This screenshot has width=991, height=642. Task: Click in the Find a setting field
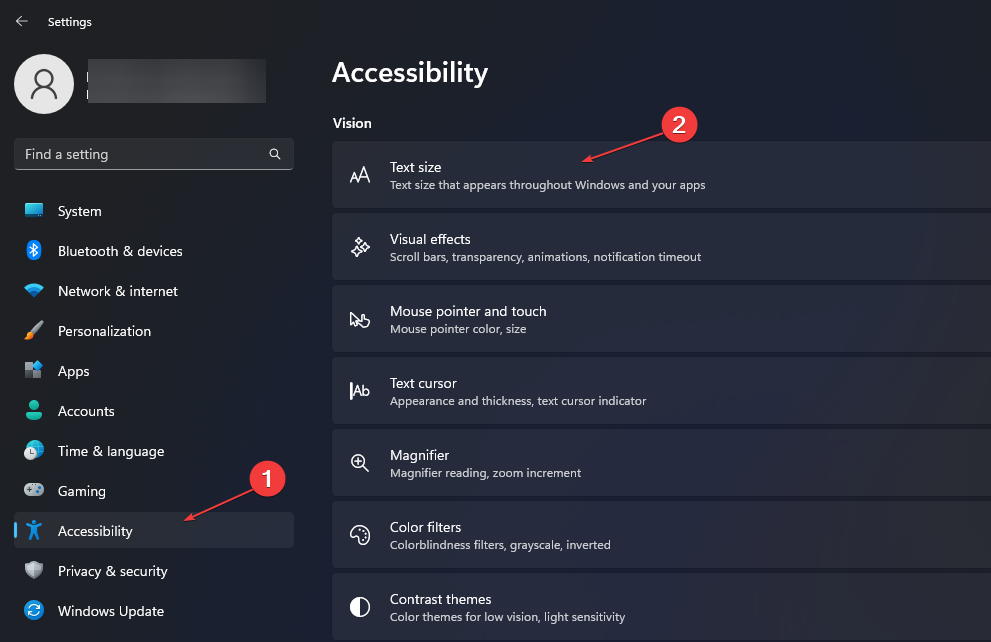click(154, 154)
